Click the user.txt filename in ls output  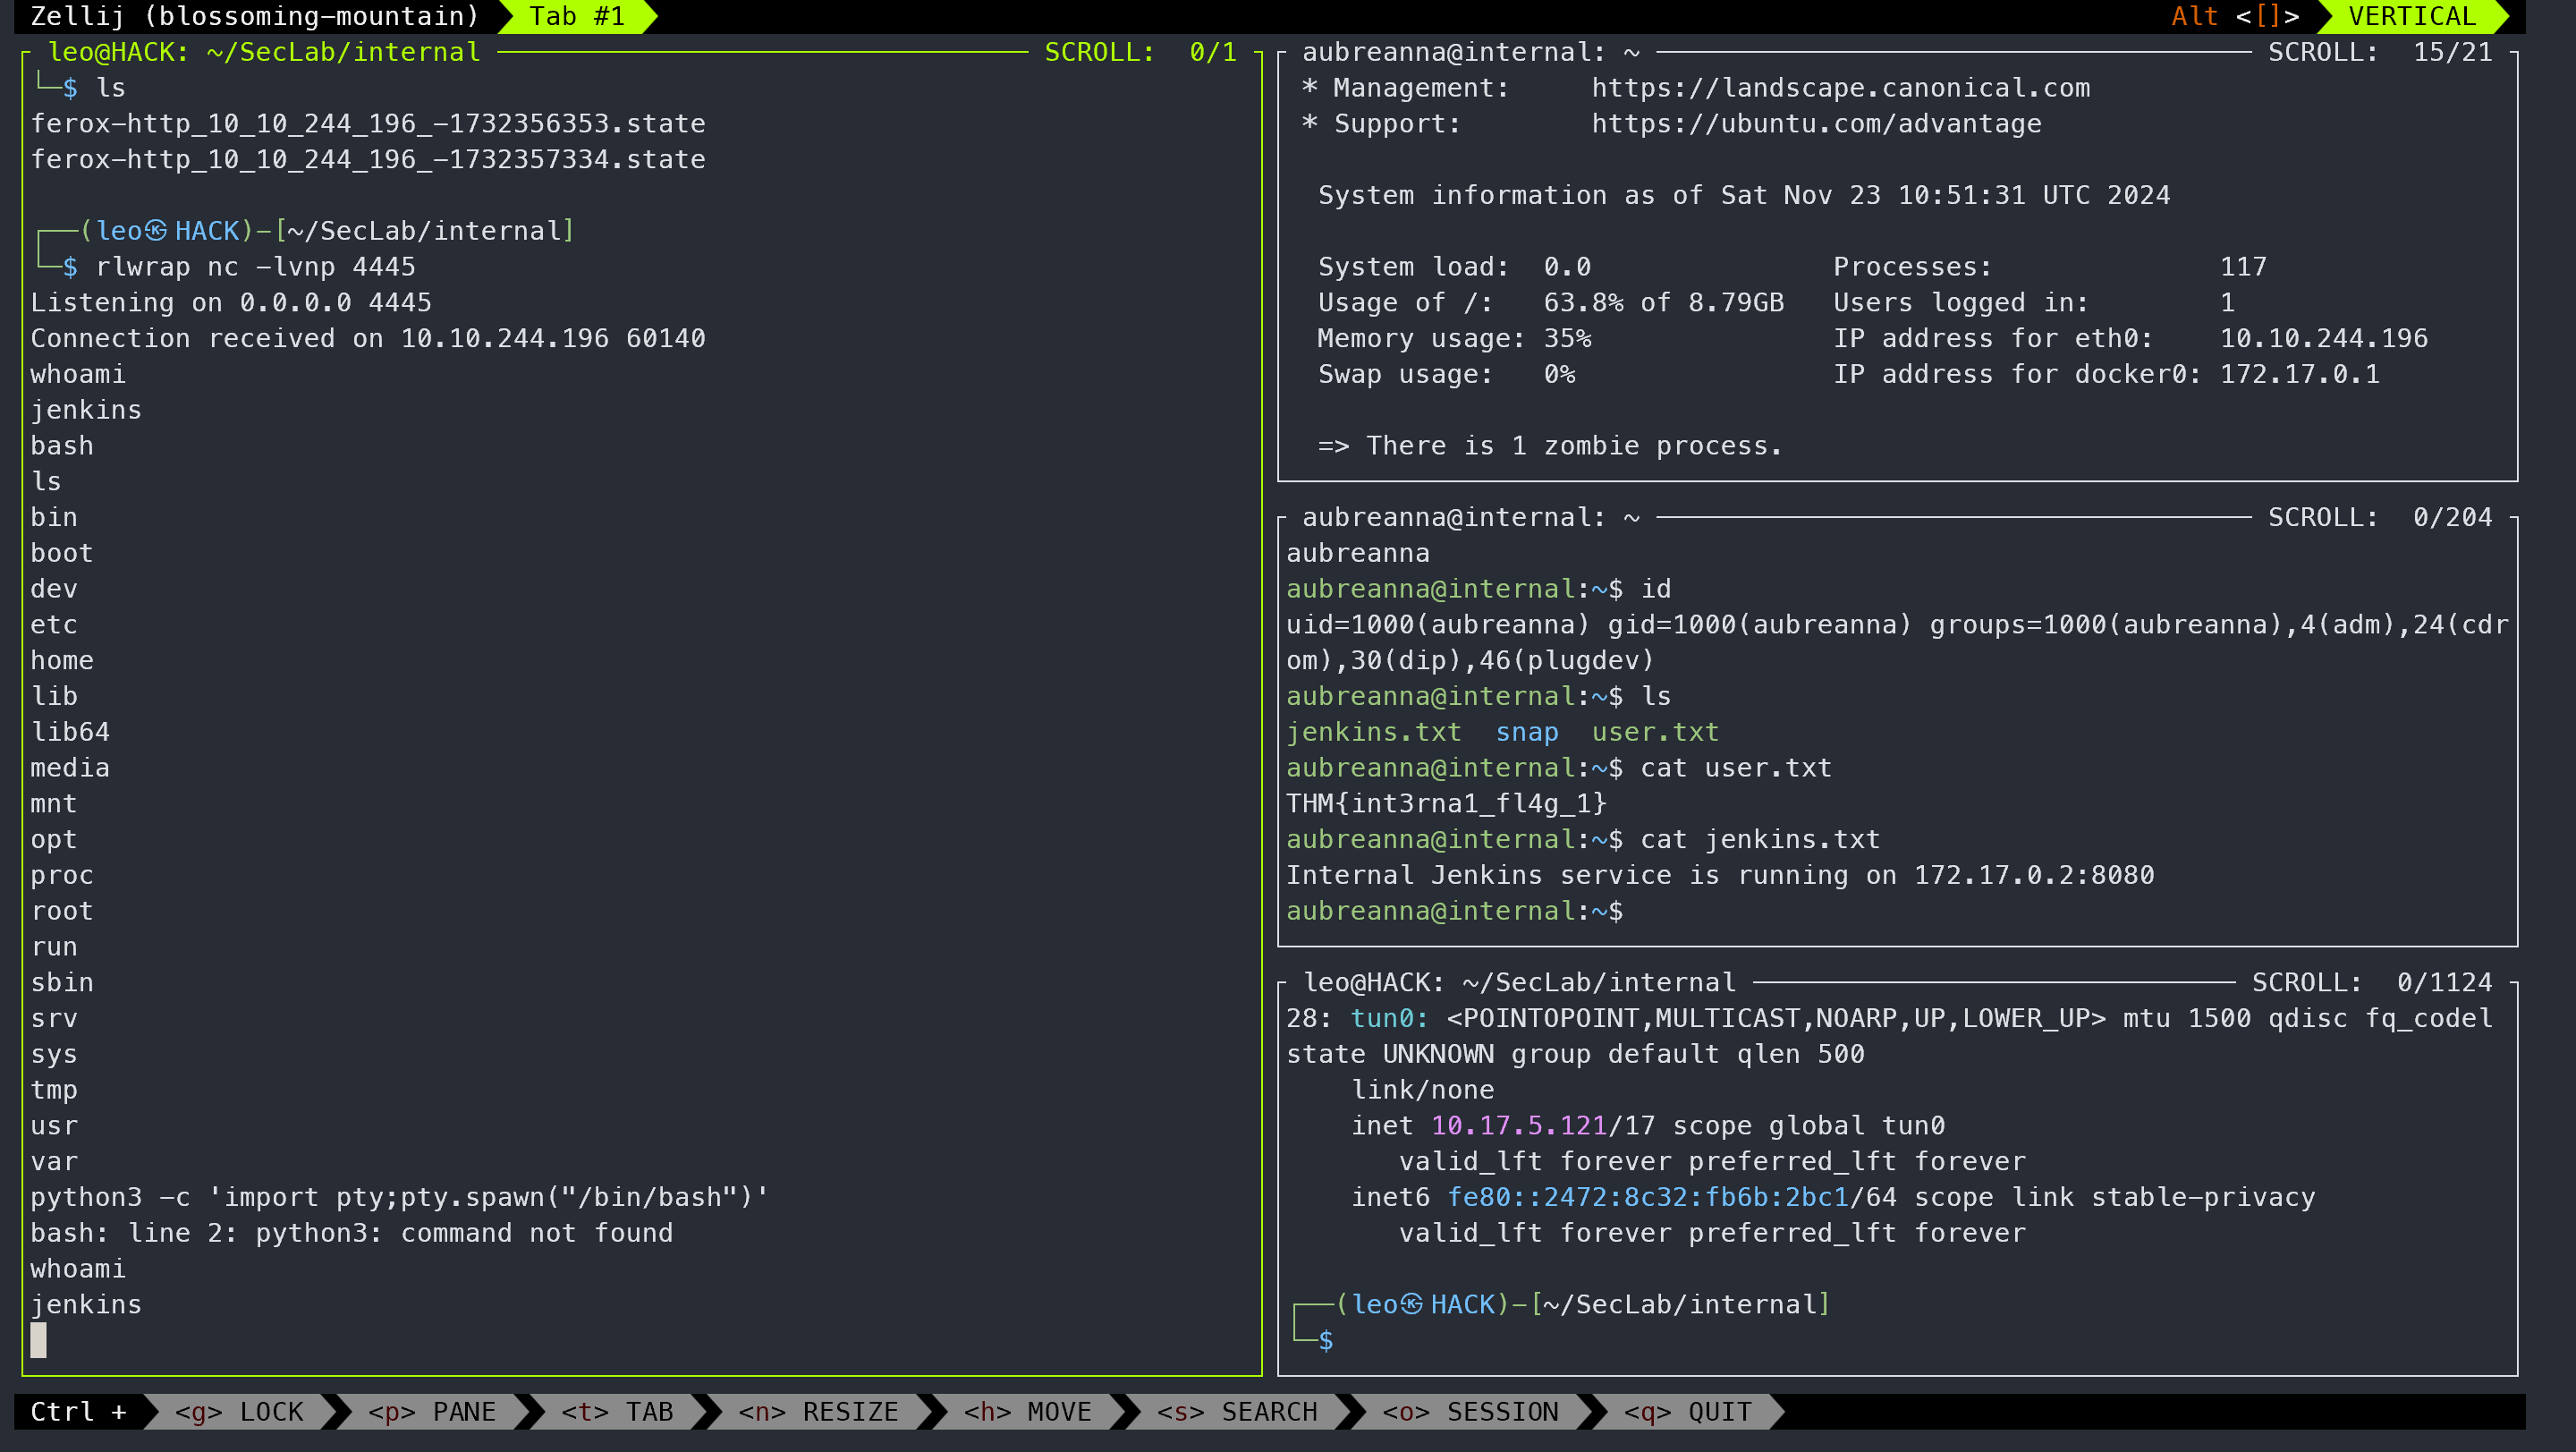(x=1655, y=732)
